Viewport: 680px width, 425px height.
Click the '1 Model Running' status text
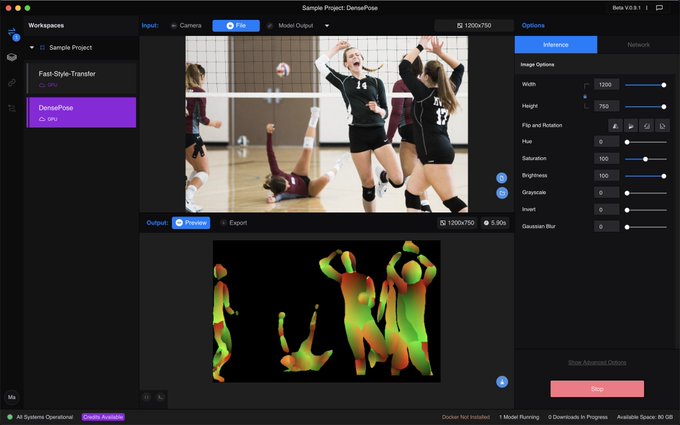coord(519,417)
